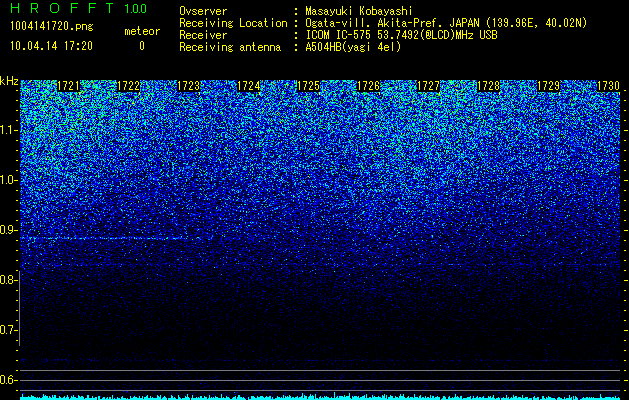Click the 1723 time marker label
This screenshot has width=629, height=400.
189,86
